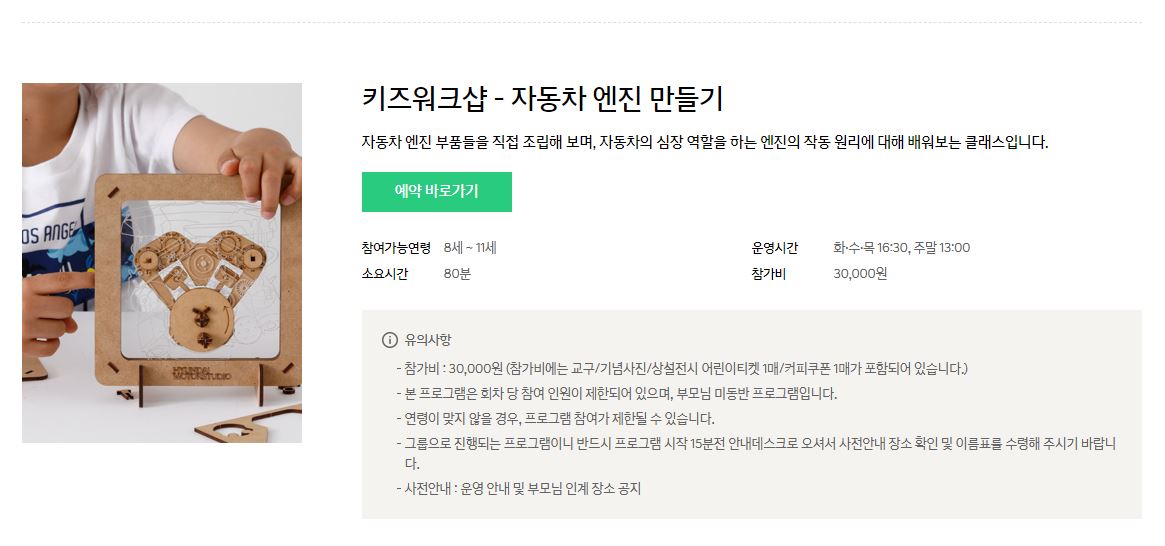Click the class description sentence under the title
The height and width of the screenshot is (546, 1165).
click(x=704, y=143)
